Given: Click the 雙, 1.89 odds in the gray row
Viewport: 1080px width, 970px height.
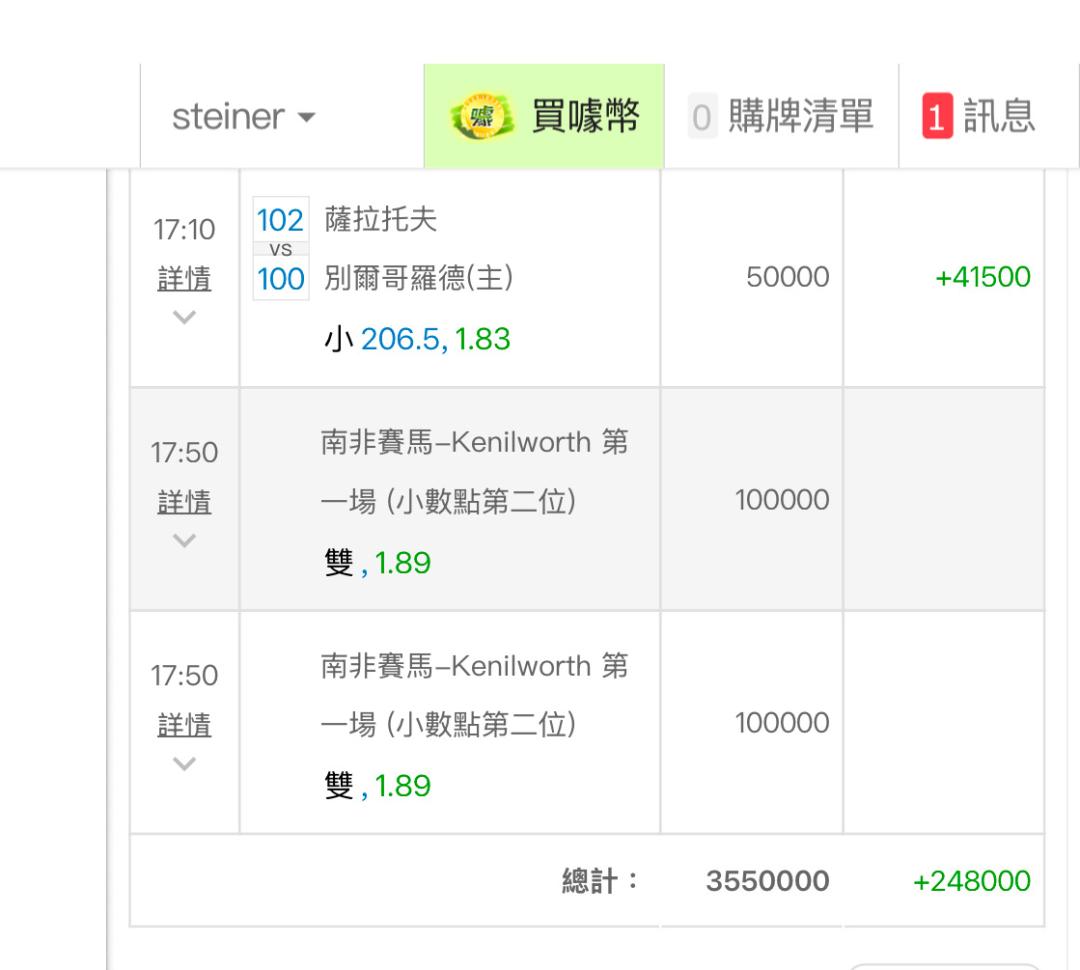Looking at the screenshot, I should coord(377,563).
